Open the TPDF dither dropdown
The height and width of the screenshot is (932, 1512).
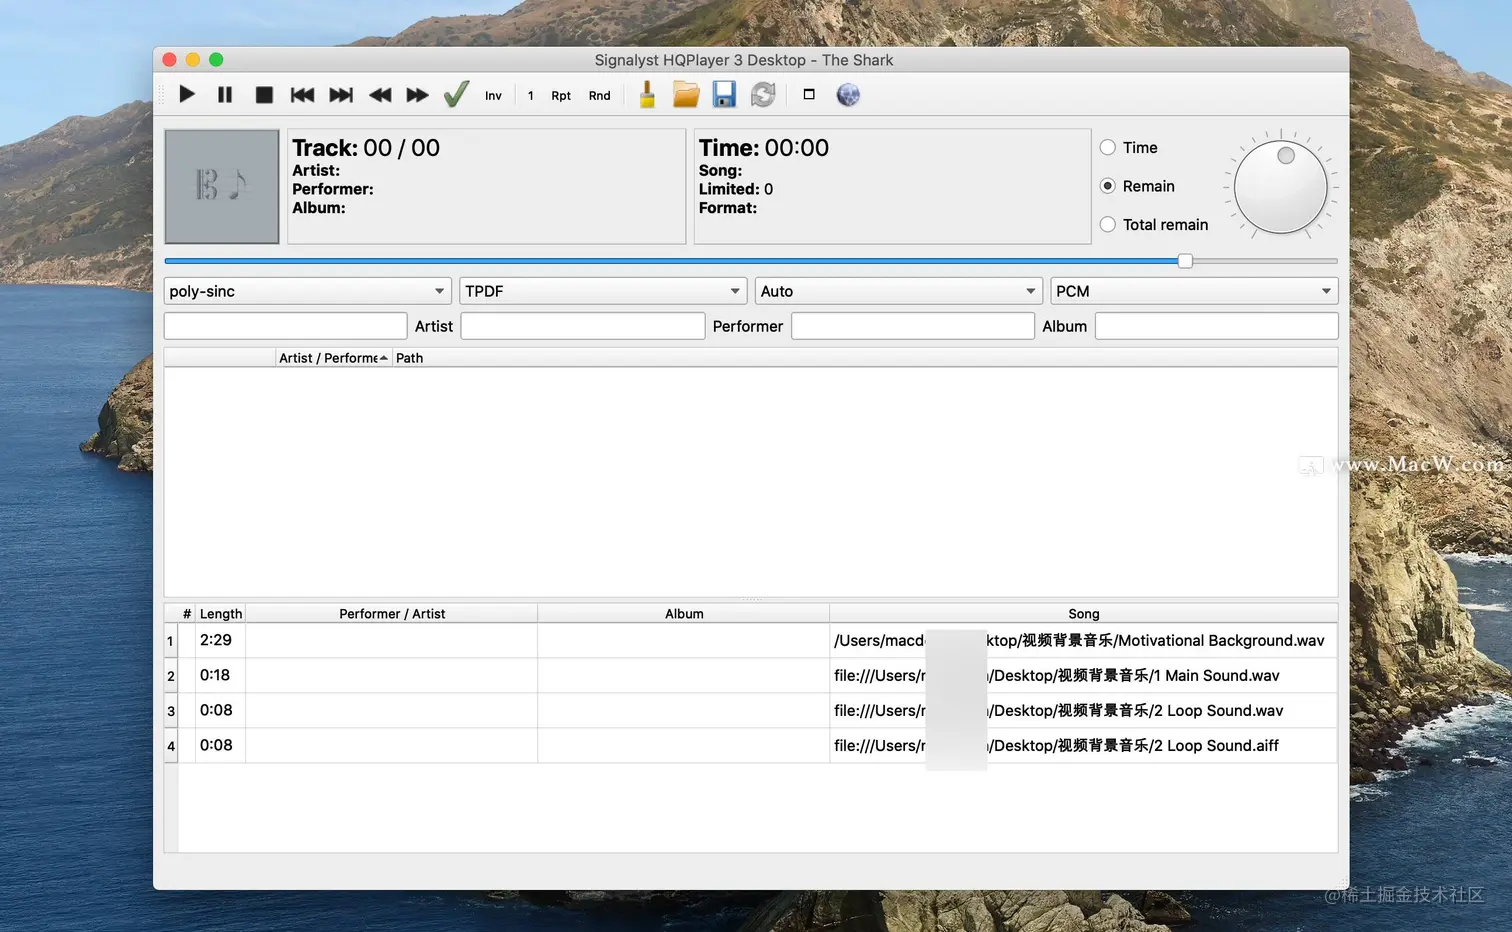coord(603,291)
